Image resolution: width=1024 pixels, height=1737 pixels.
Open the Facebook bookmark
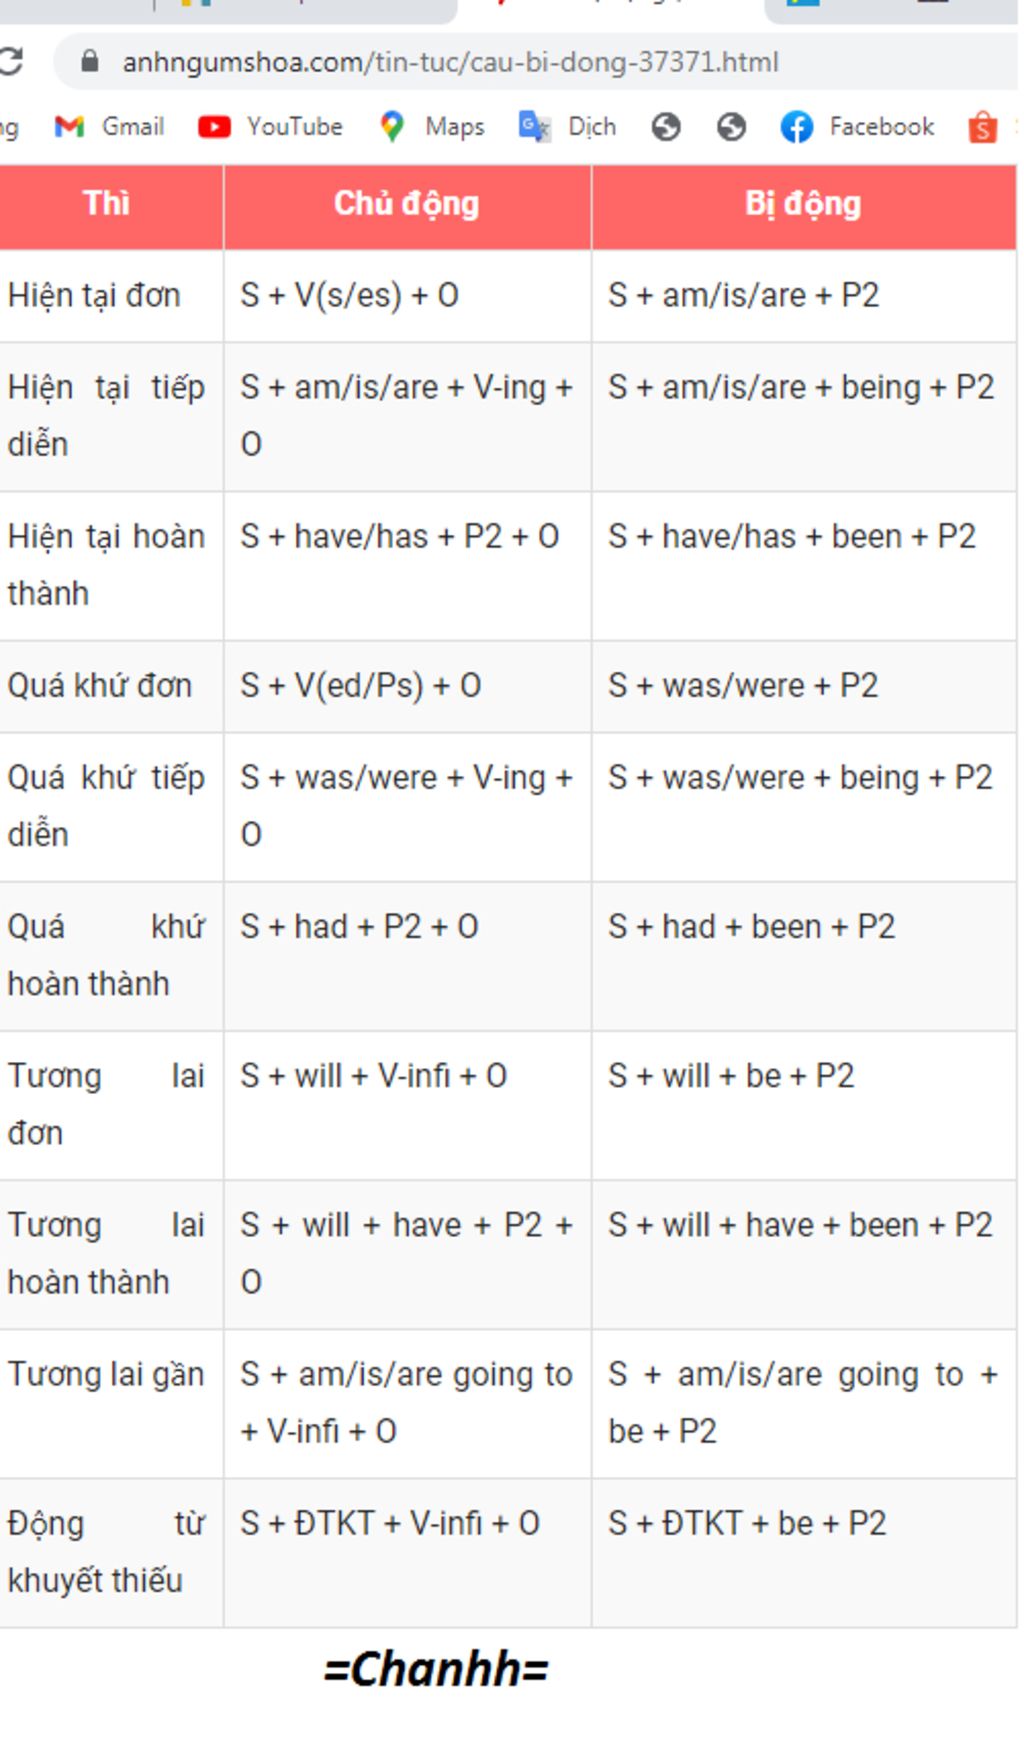857,127
